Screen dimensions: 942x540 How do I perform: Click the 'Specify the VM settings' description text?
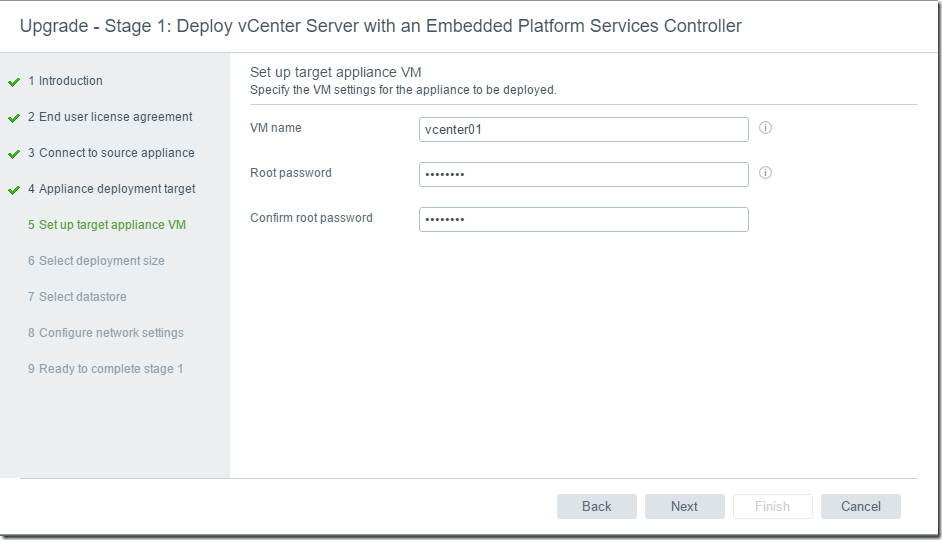403,89
